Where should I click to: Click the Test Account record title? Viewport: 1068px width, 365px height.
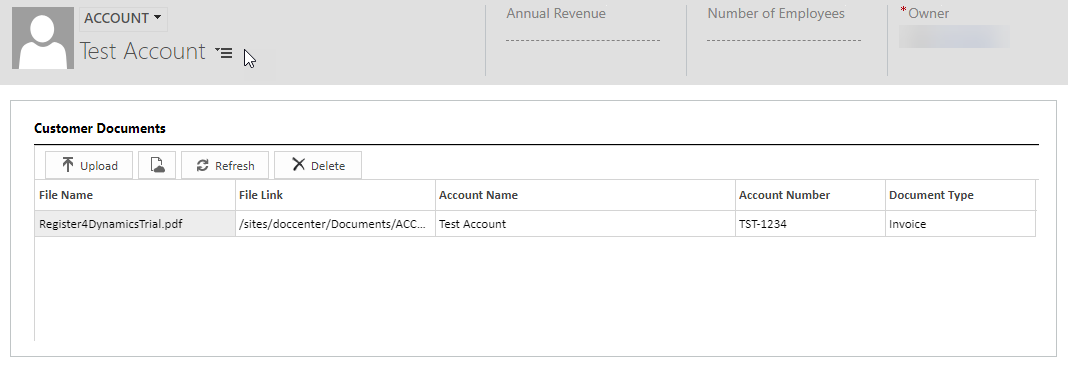(x=142, y=51)
